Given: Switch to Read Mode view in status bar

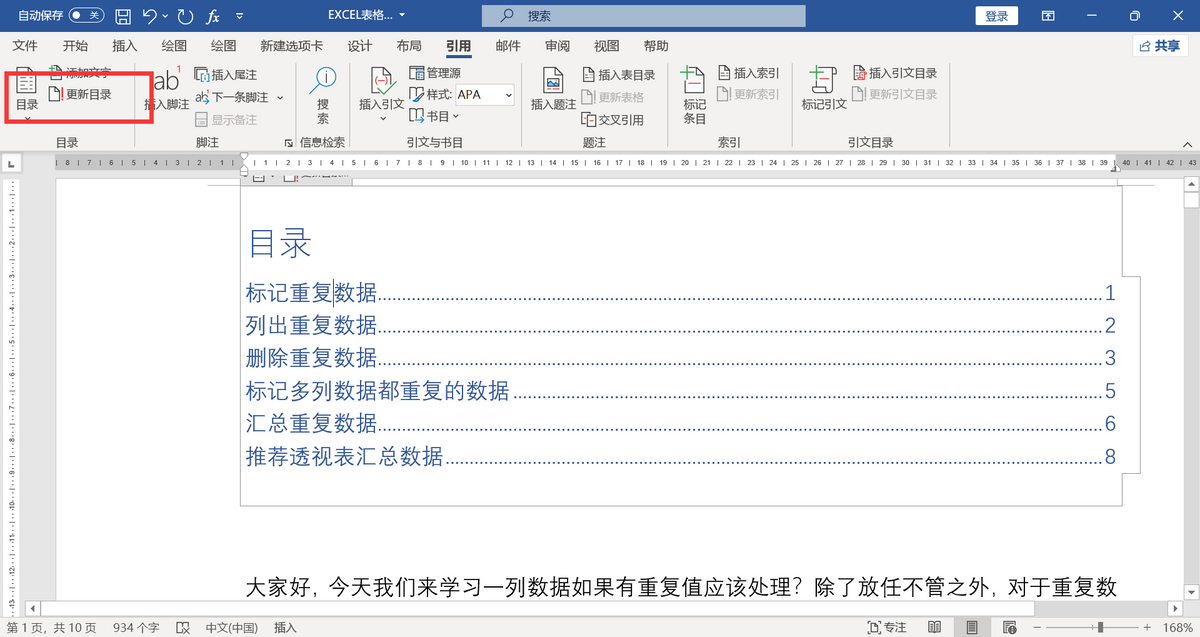Looking at the screenshot, I should click(934, 627).
